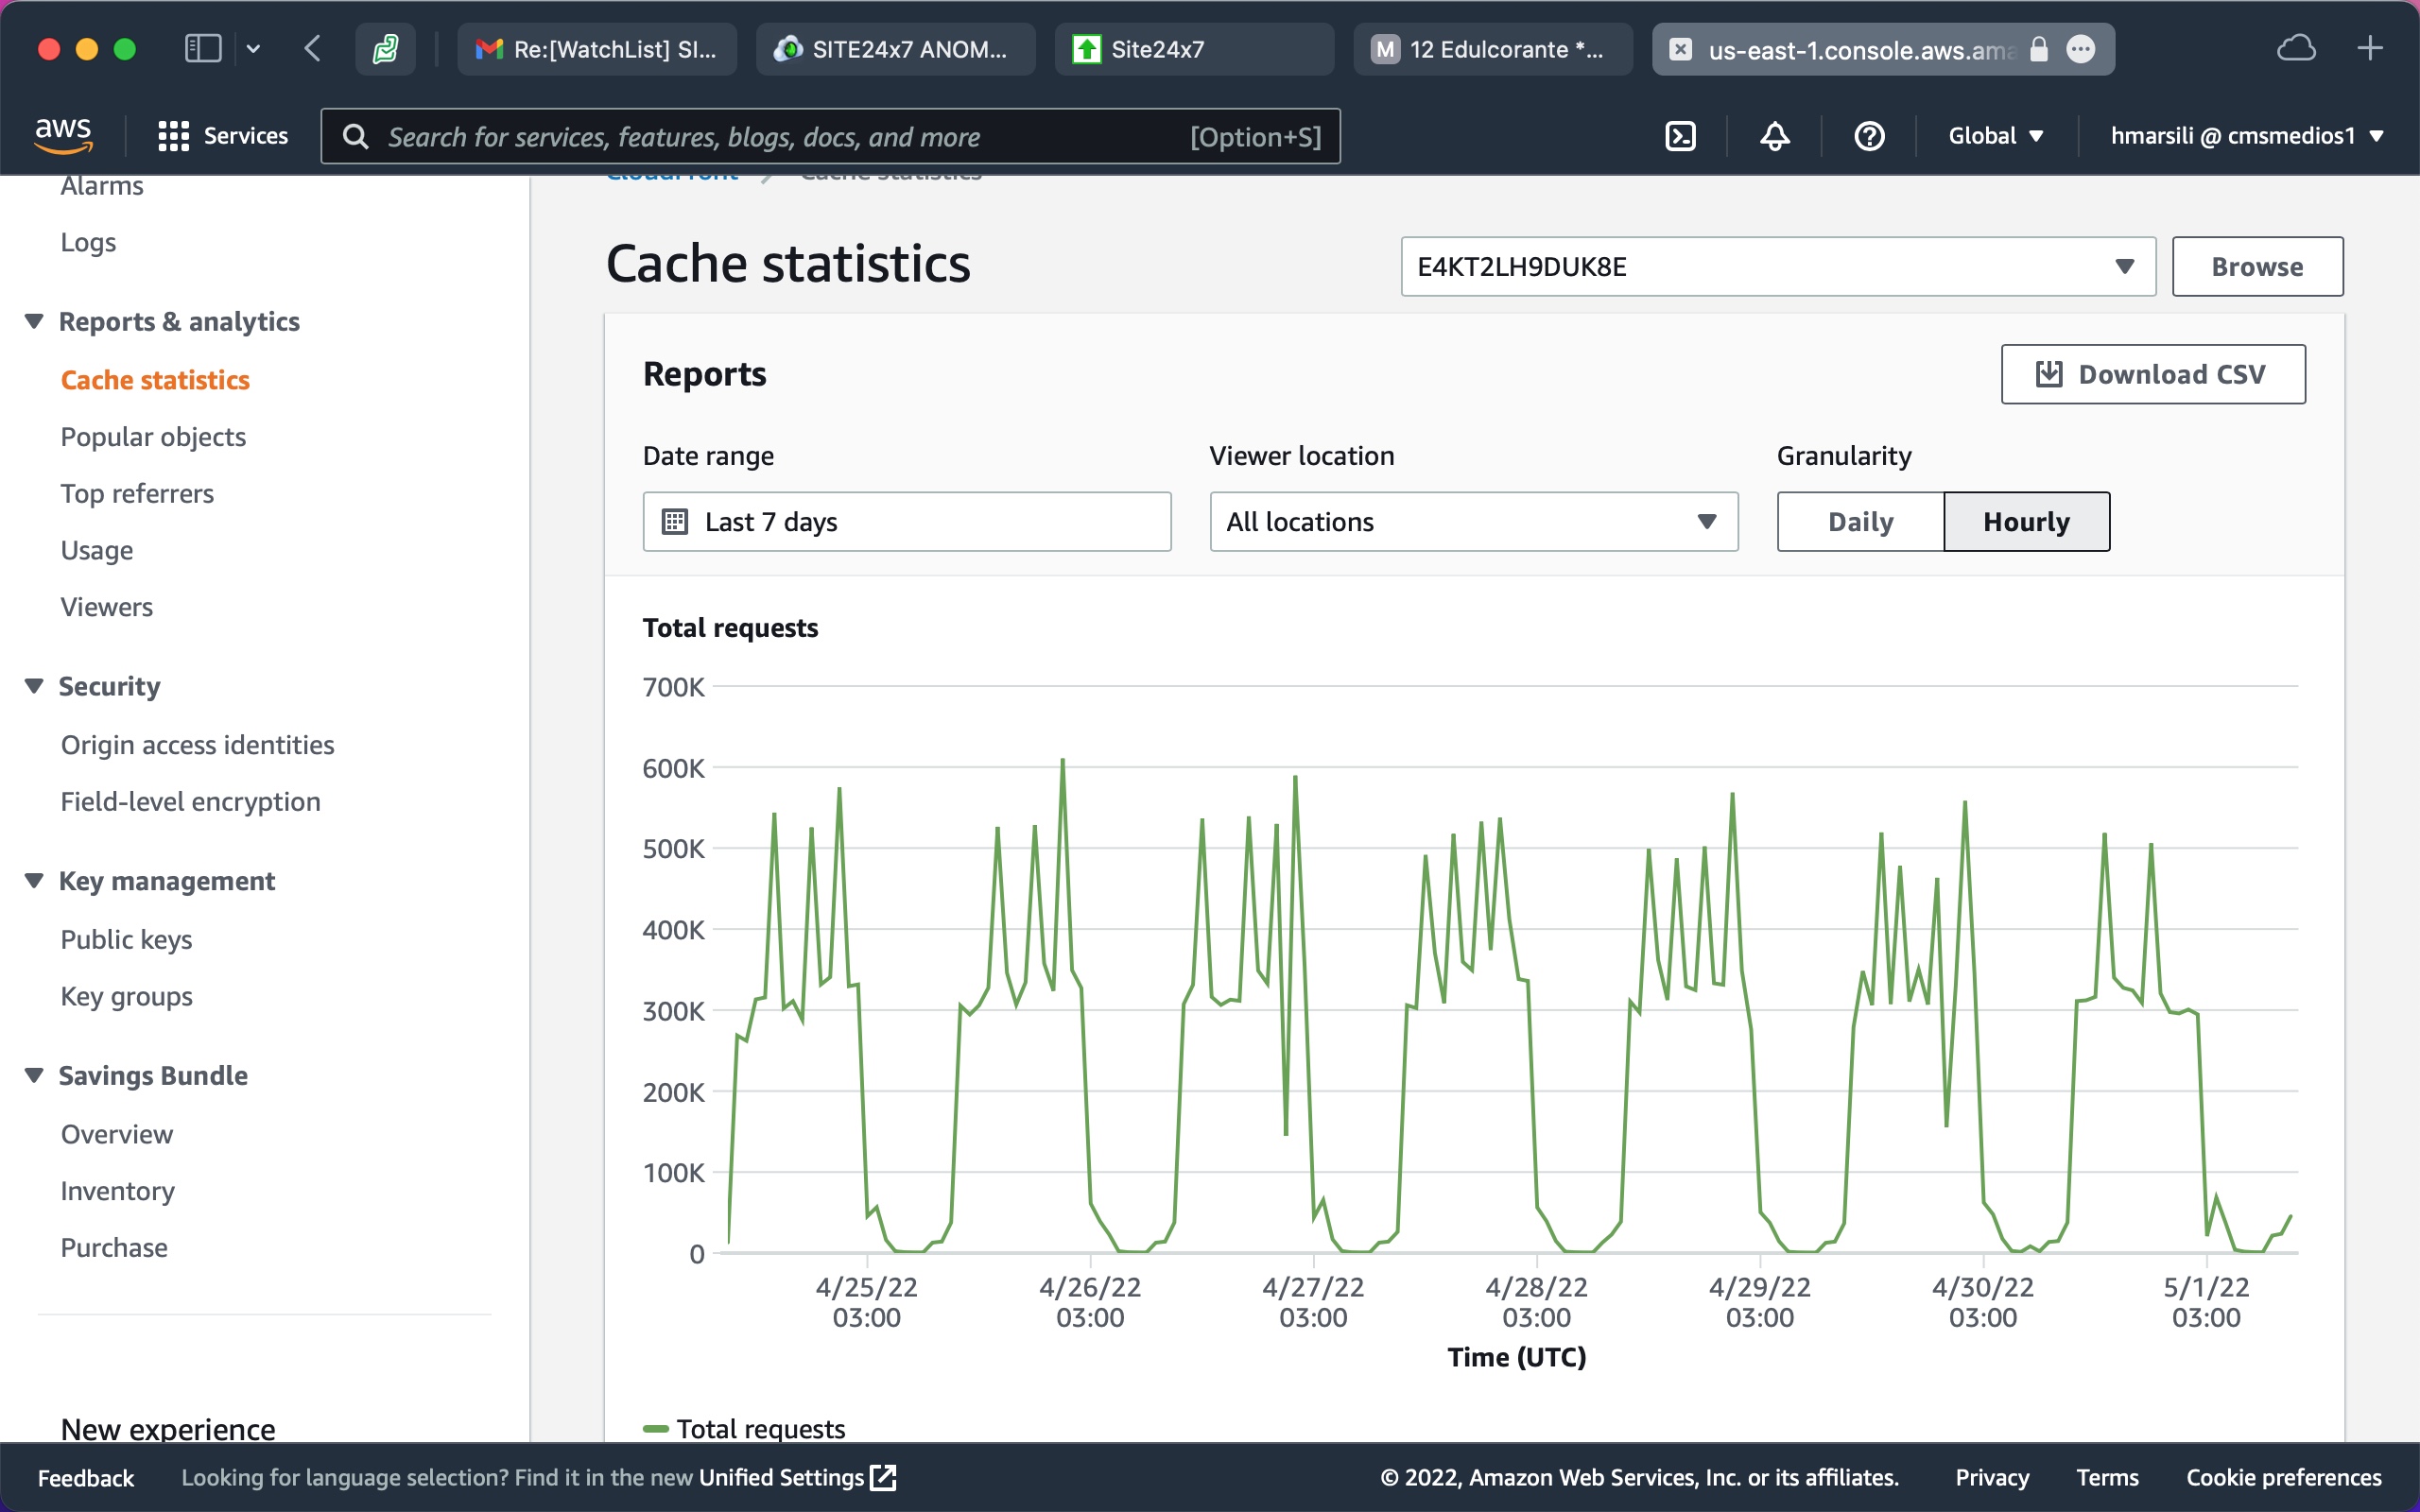
Task: Open a new browser tab with plus
Action: pyautogui.click(x=2369, y=48)
